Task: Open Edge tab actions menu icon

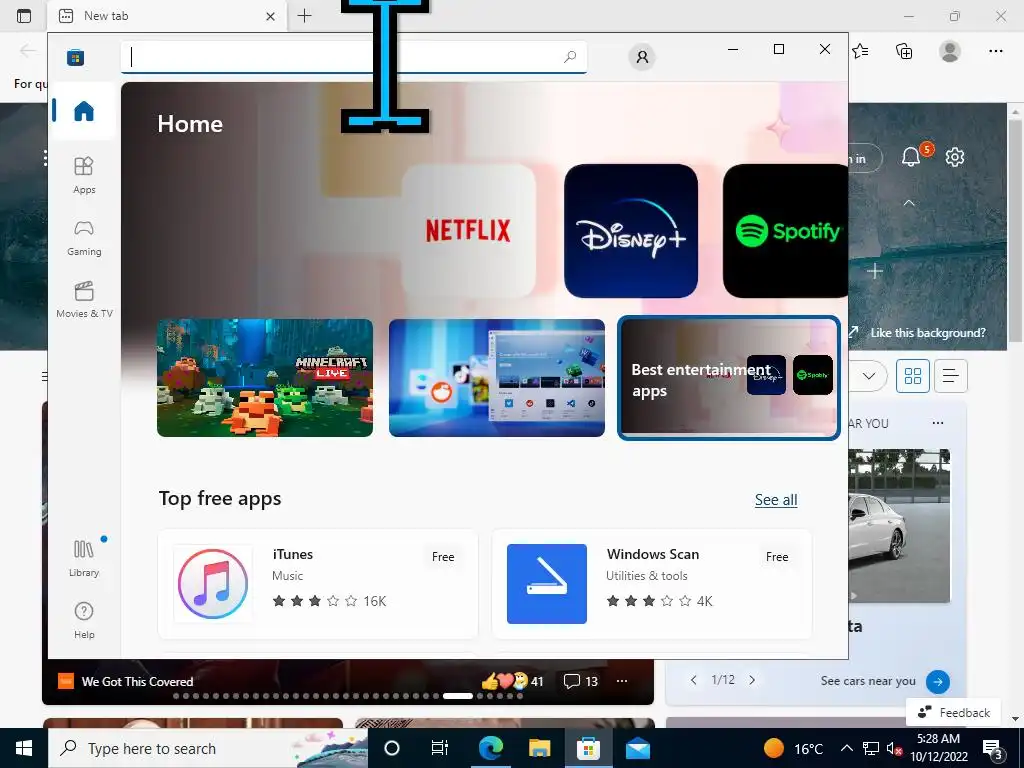Action: 24,16
